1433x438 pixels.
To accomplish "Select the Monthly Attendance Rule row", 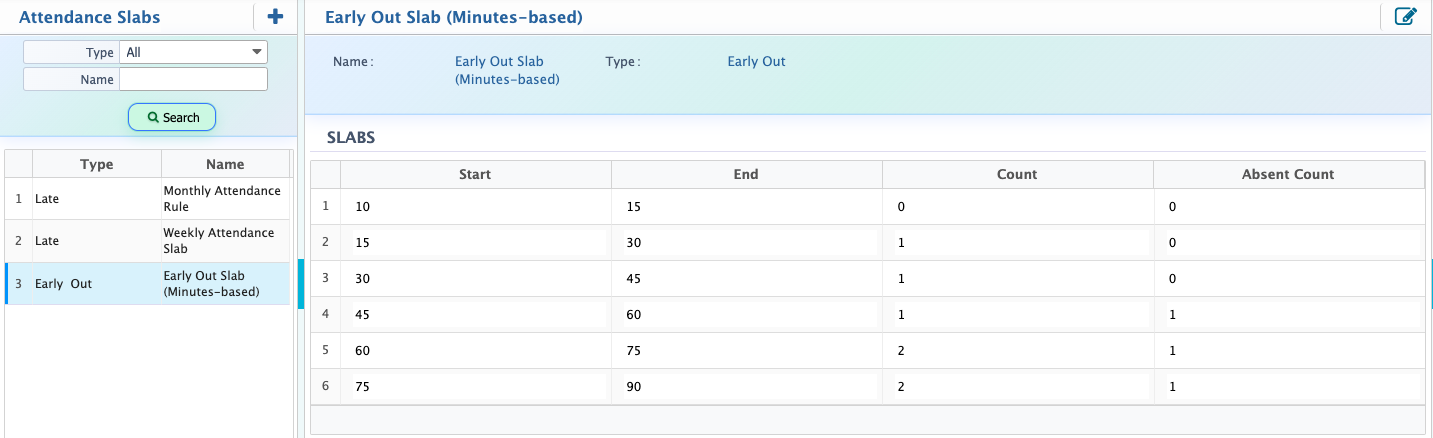I will [x=148, y=199].
